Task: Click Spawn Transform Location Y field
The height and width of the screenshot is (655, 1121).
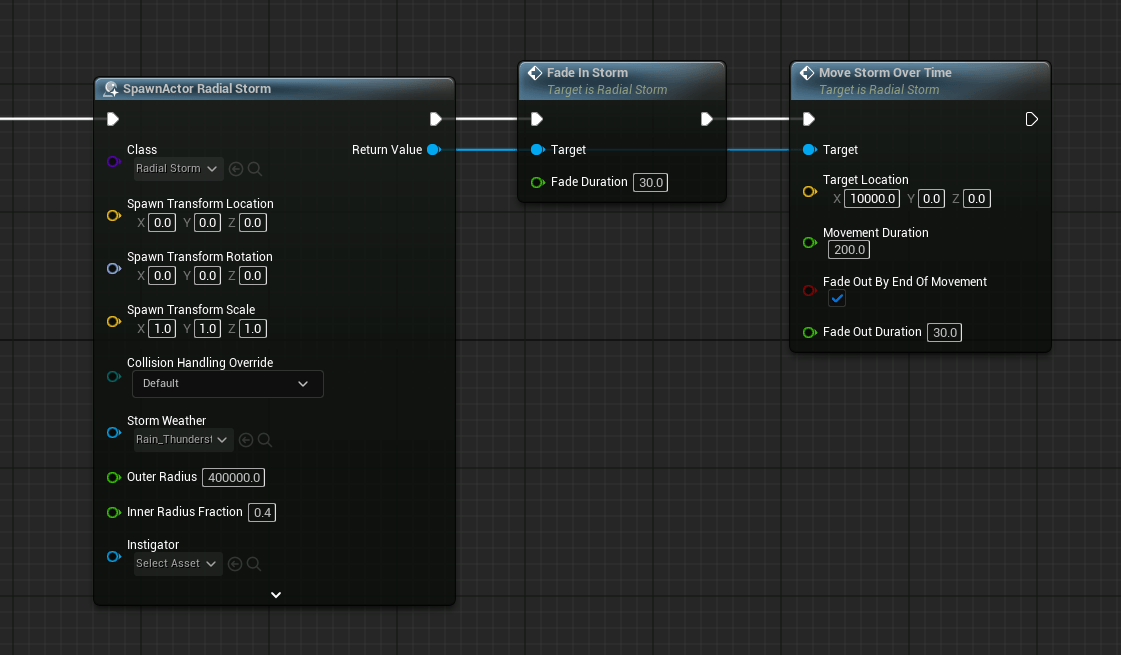Action: 207,222
